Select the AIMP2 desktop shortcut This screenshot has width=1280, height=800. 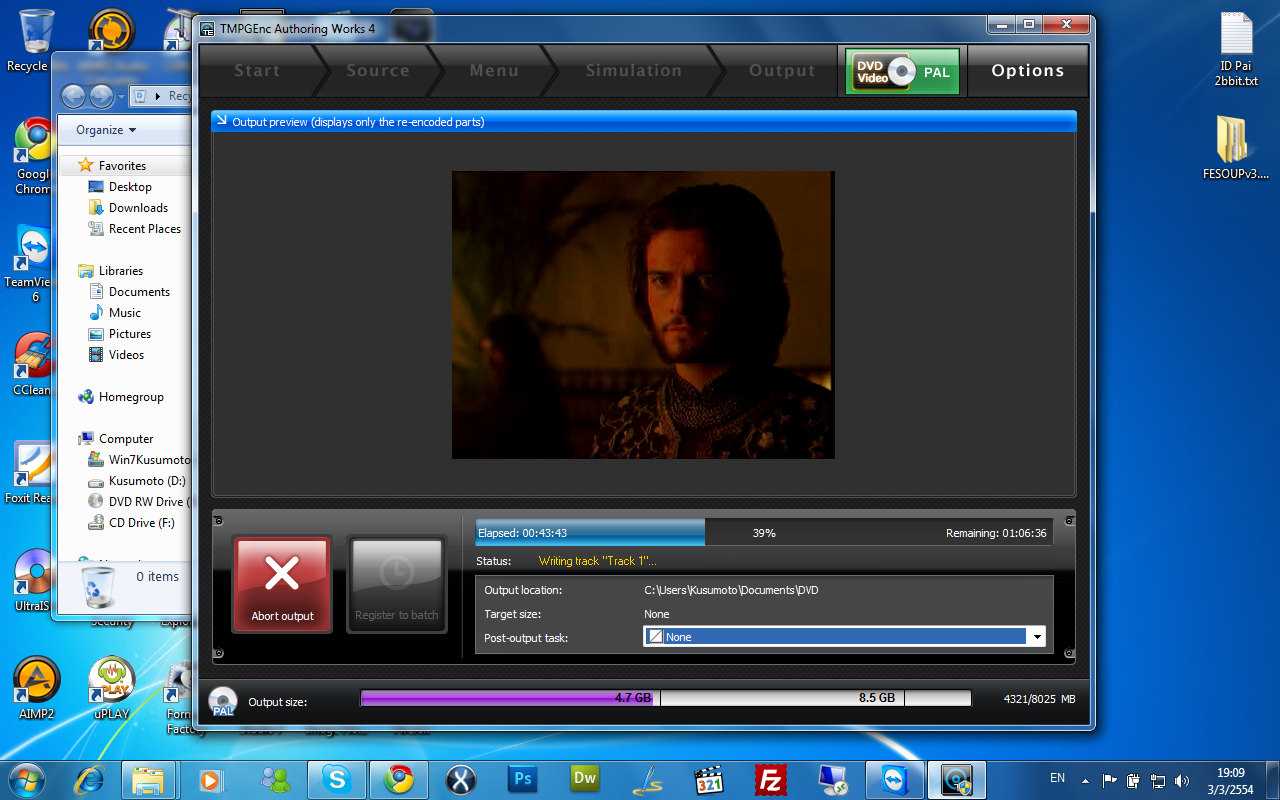(37, 688)
